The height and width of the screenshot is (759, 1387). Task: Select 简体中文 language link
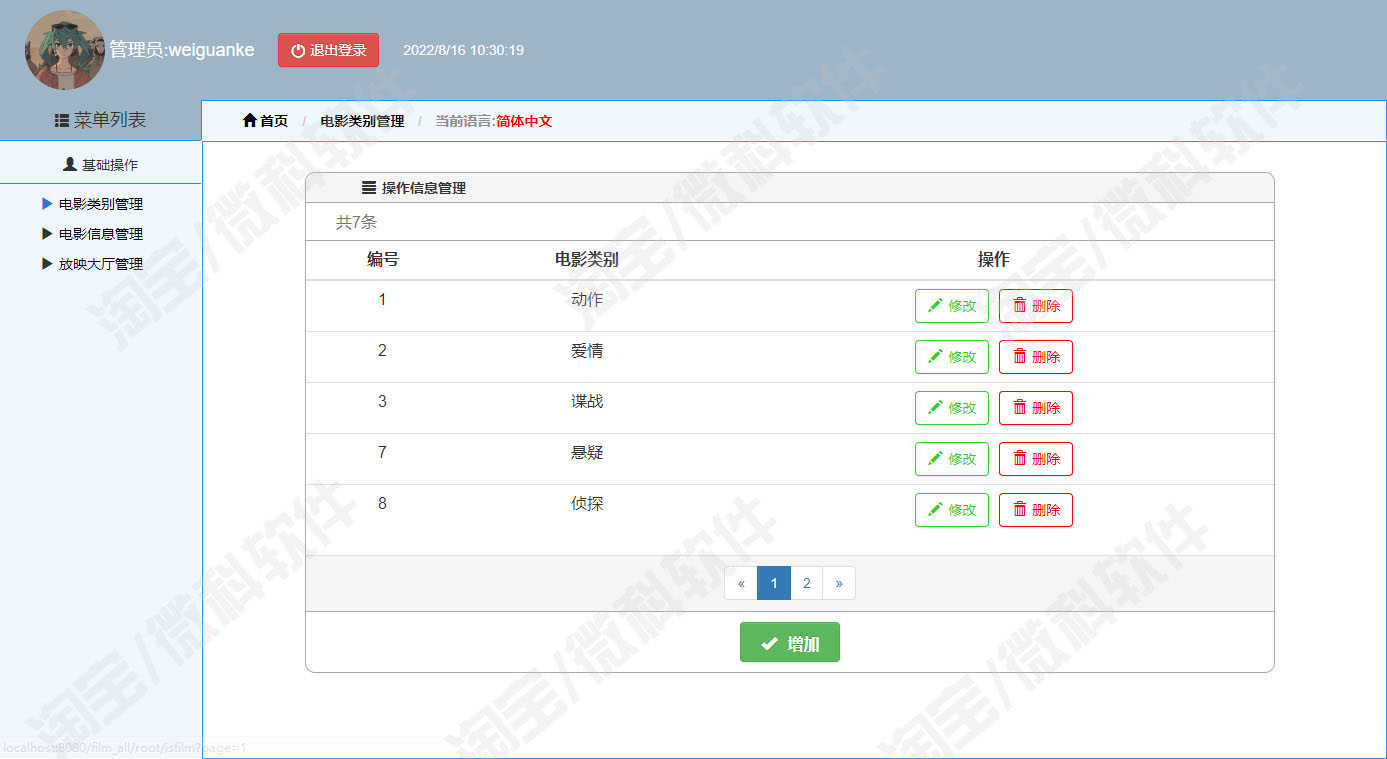coord(524,121)
